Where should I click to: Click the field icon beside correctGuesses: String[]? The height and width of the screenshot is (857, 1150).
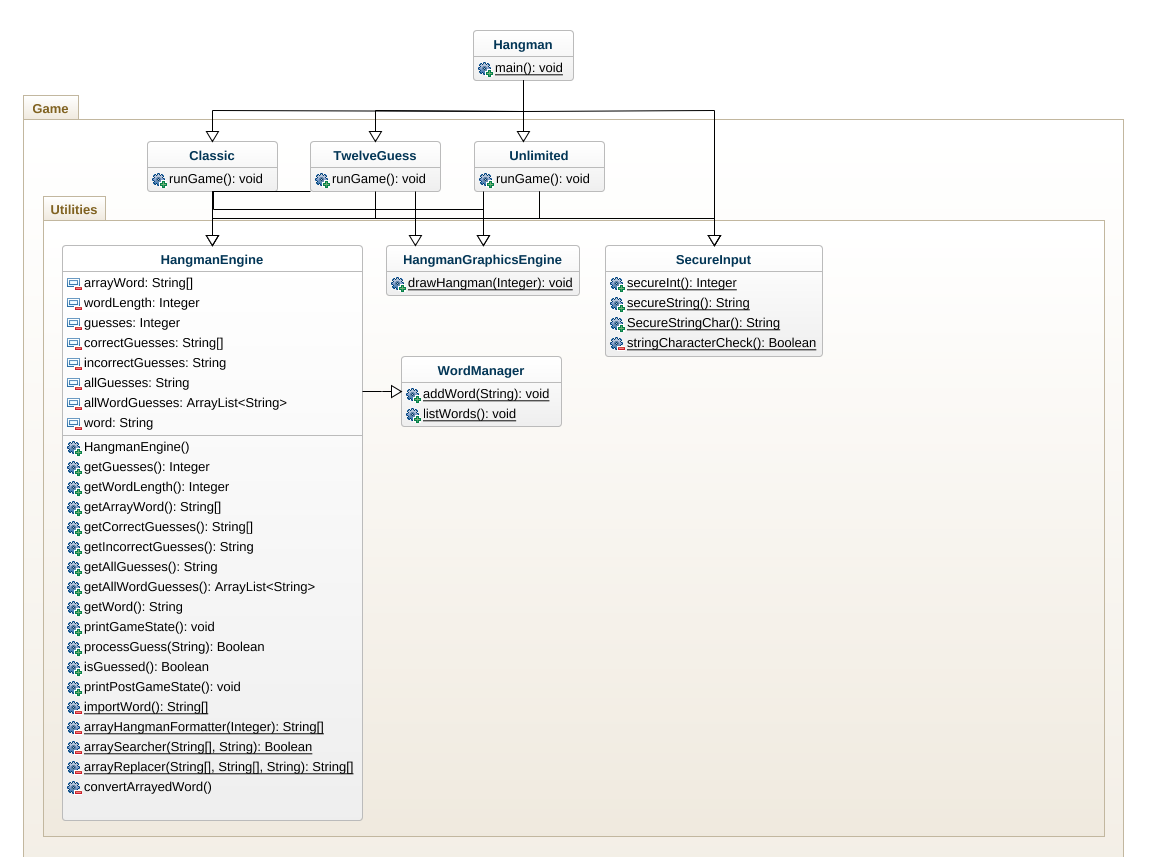(x=74, y=343)
